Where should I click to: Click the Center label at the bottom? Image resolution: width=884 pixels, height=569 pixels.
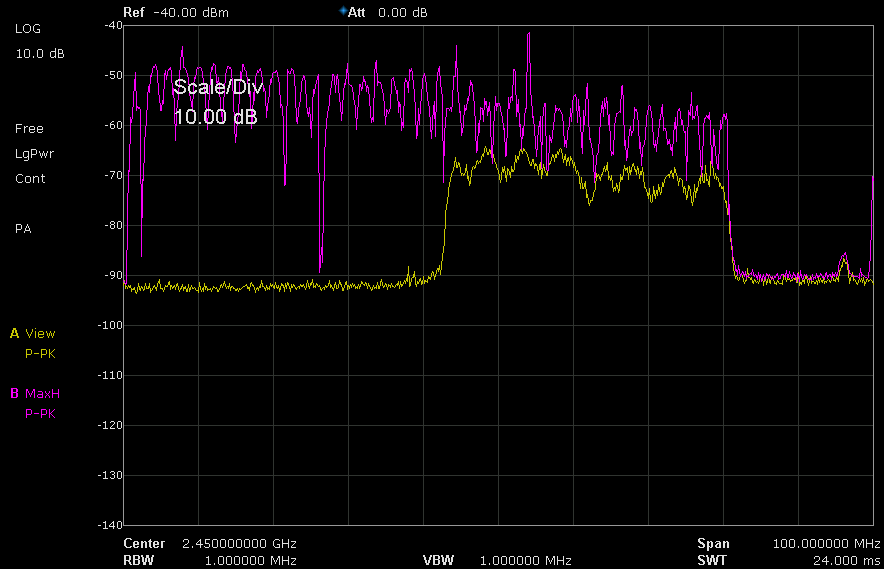144,544
